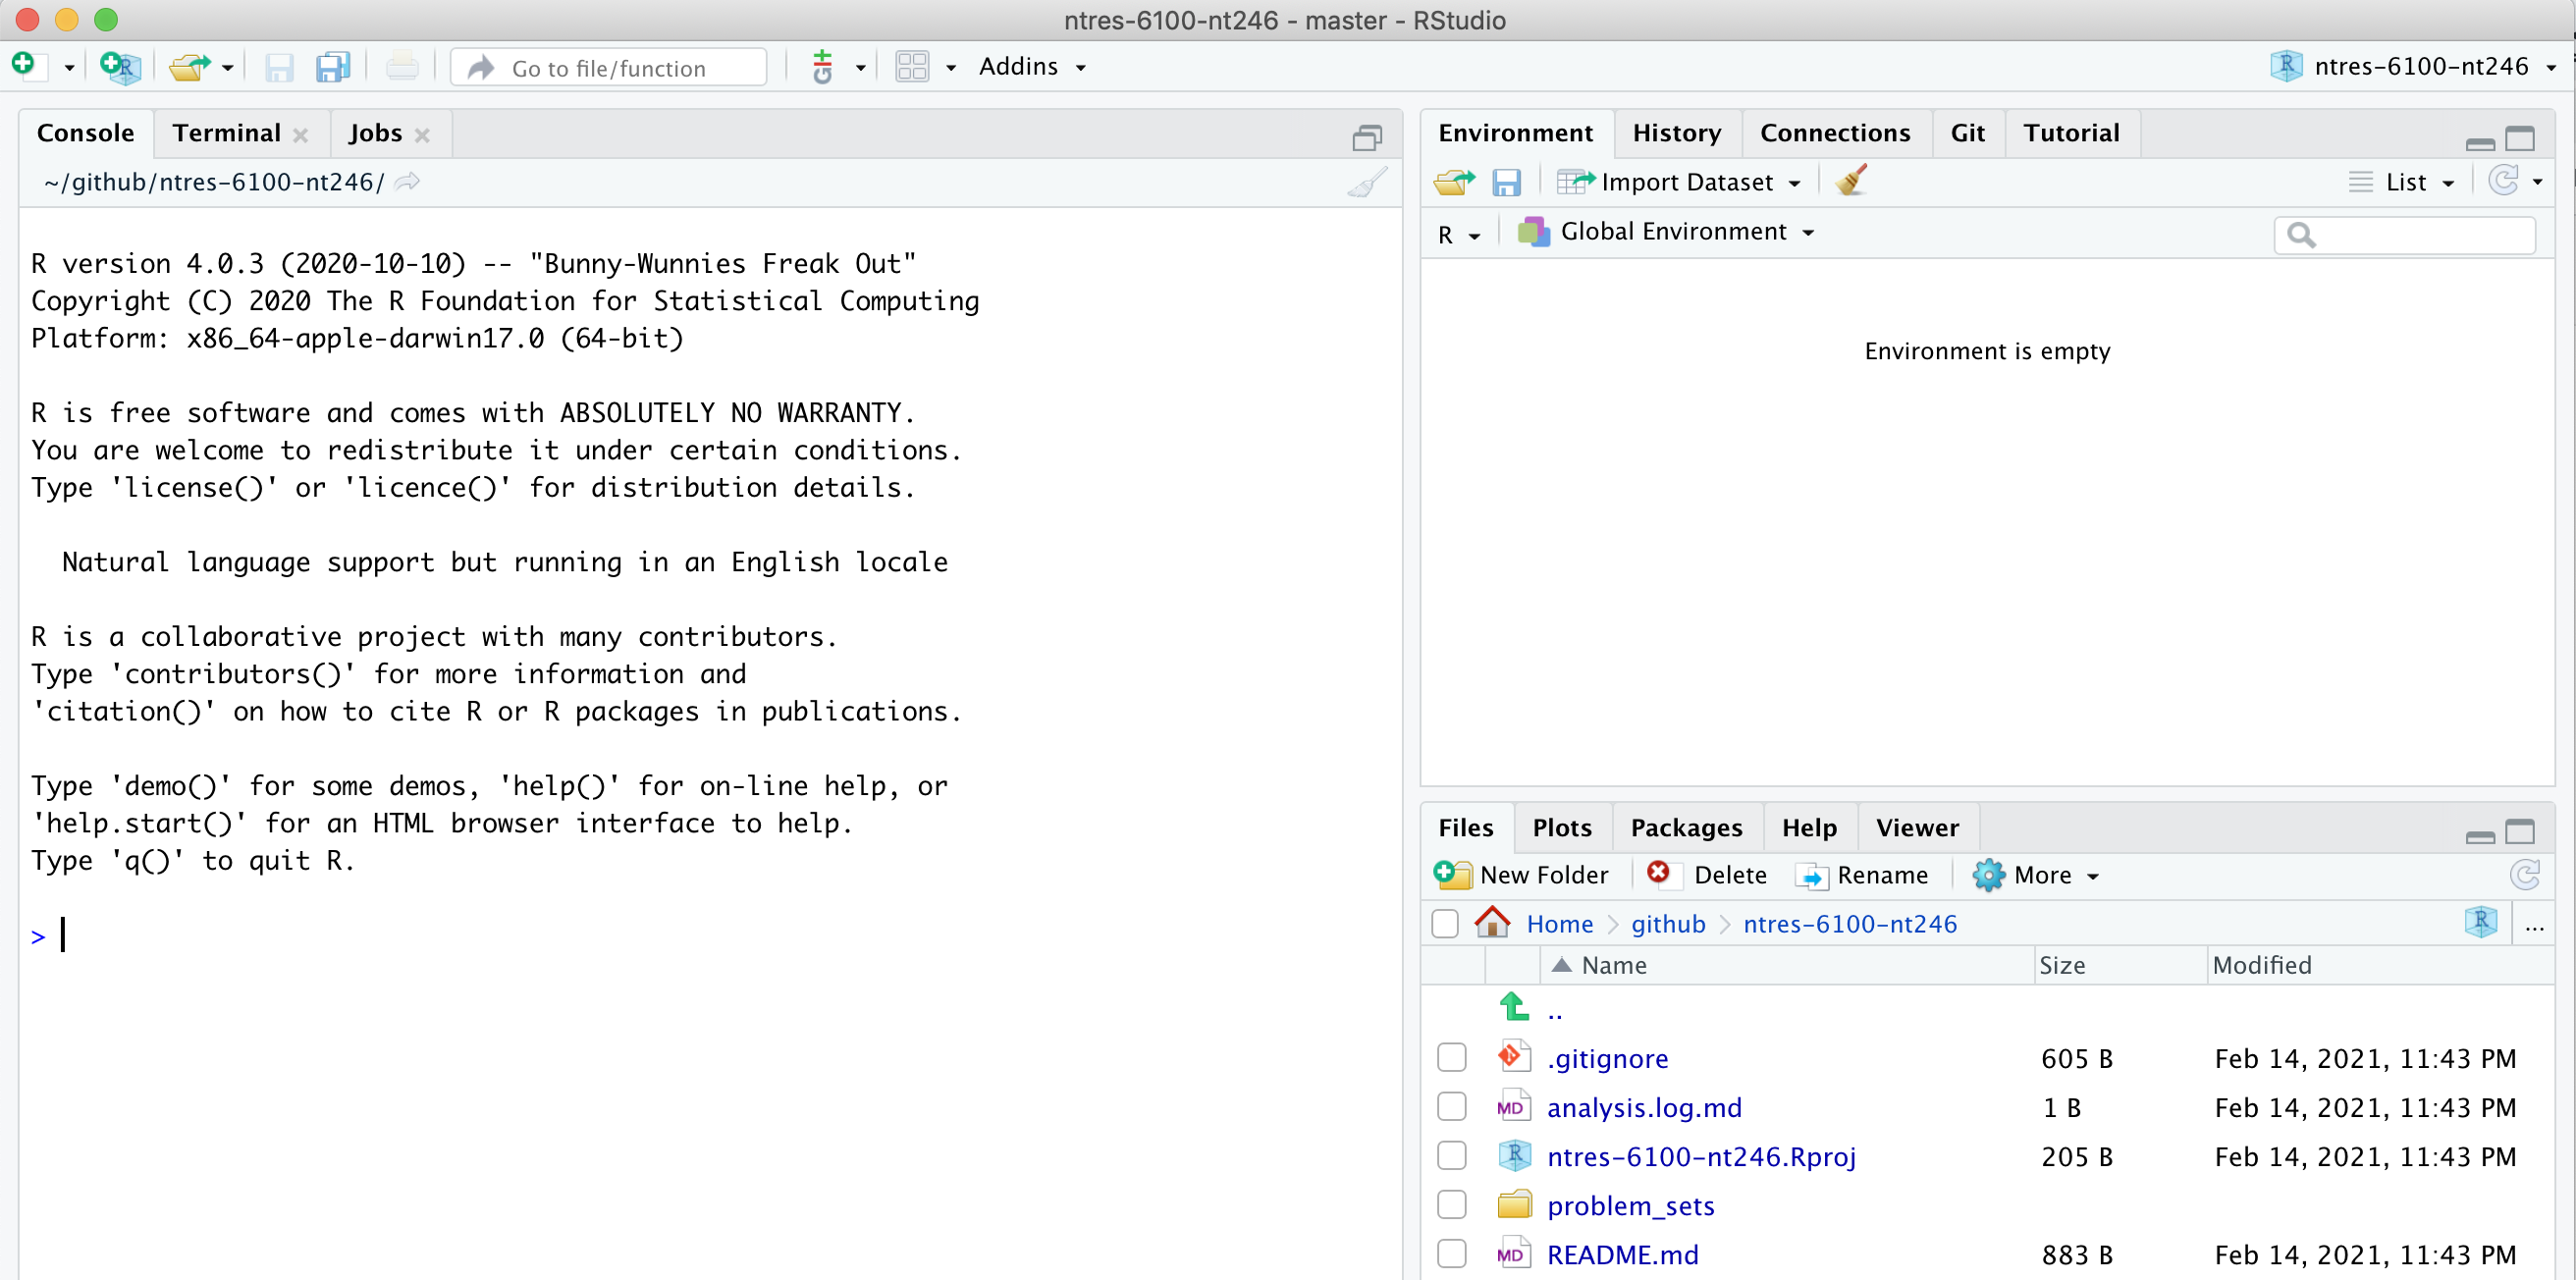Open the R language dropdown
This screenshot has width=2576, height=1280.
[x=1459, y=234]
